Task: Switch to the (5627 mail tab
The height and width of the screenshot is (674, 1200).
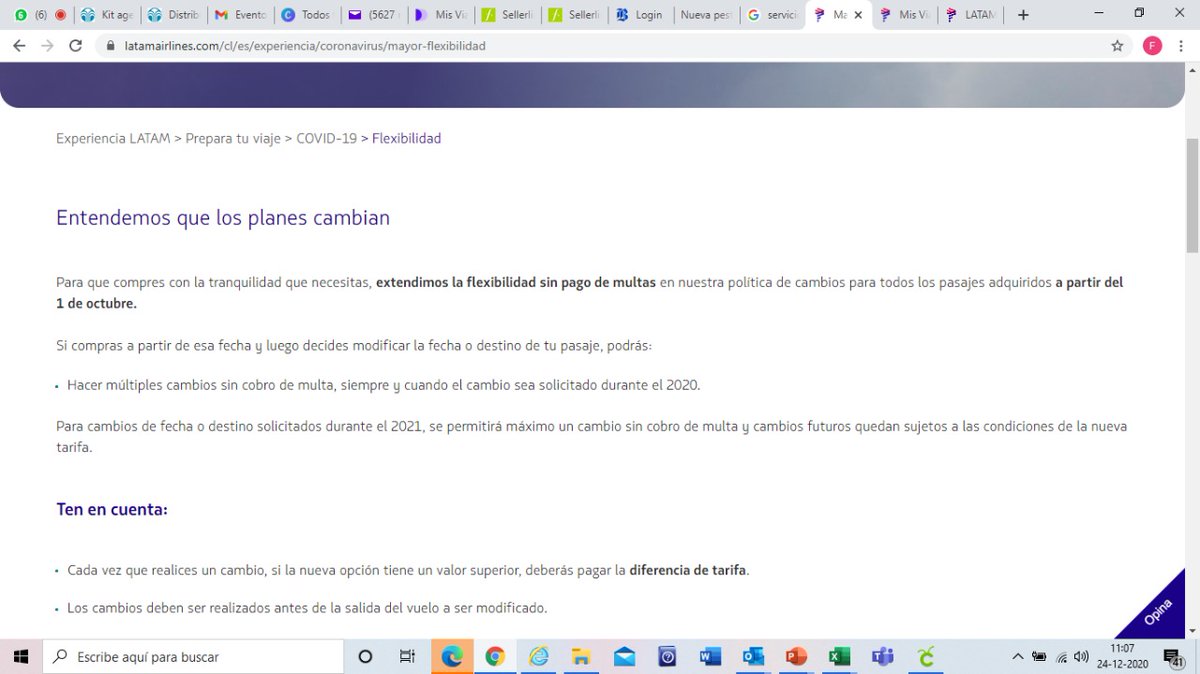Action: pos(374,15)
